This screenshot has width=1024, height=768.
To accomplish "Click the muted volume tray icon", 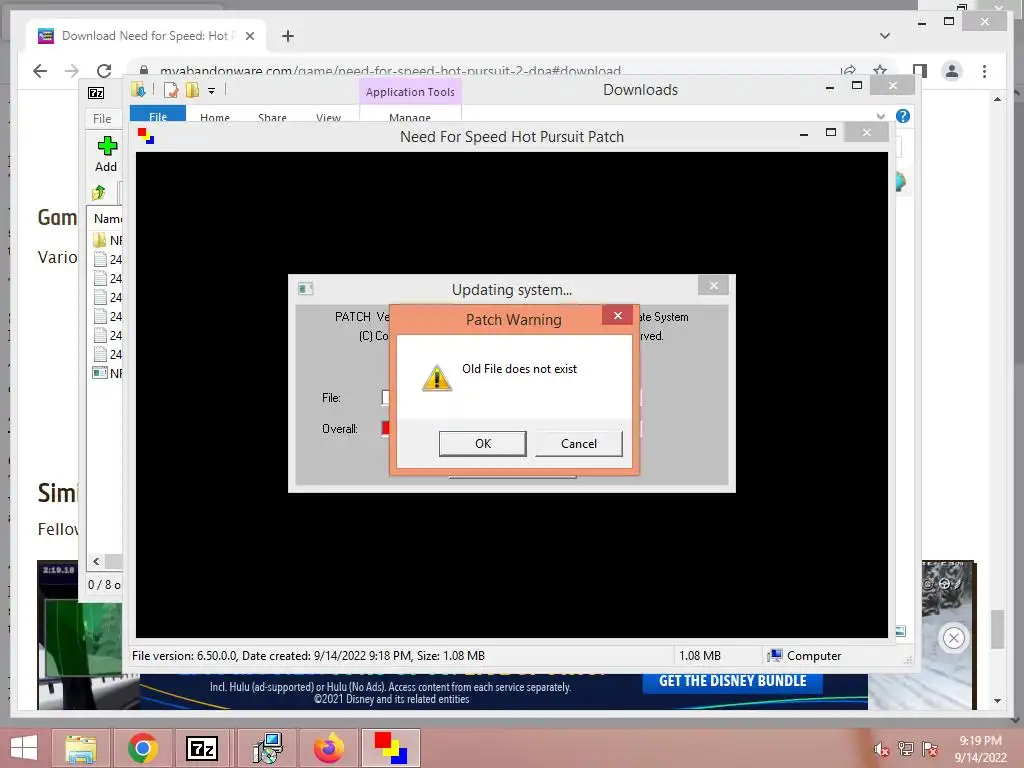I will (x=881, y=749).
